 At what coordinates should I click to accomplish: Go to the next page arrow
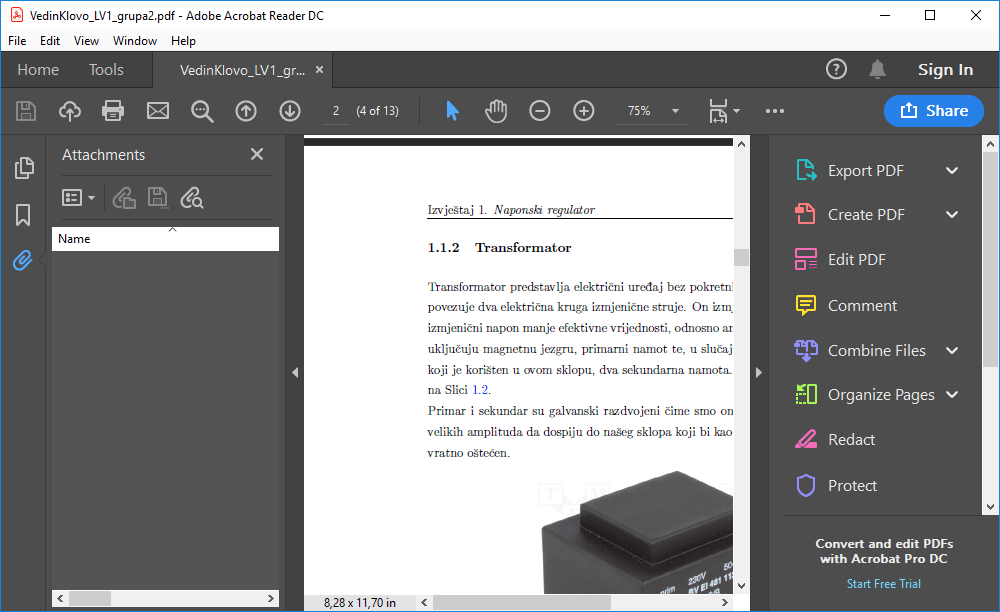(289, 111)
